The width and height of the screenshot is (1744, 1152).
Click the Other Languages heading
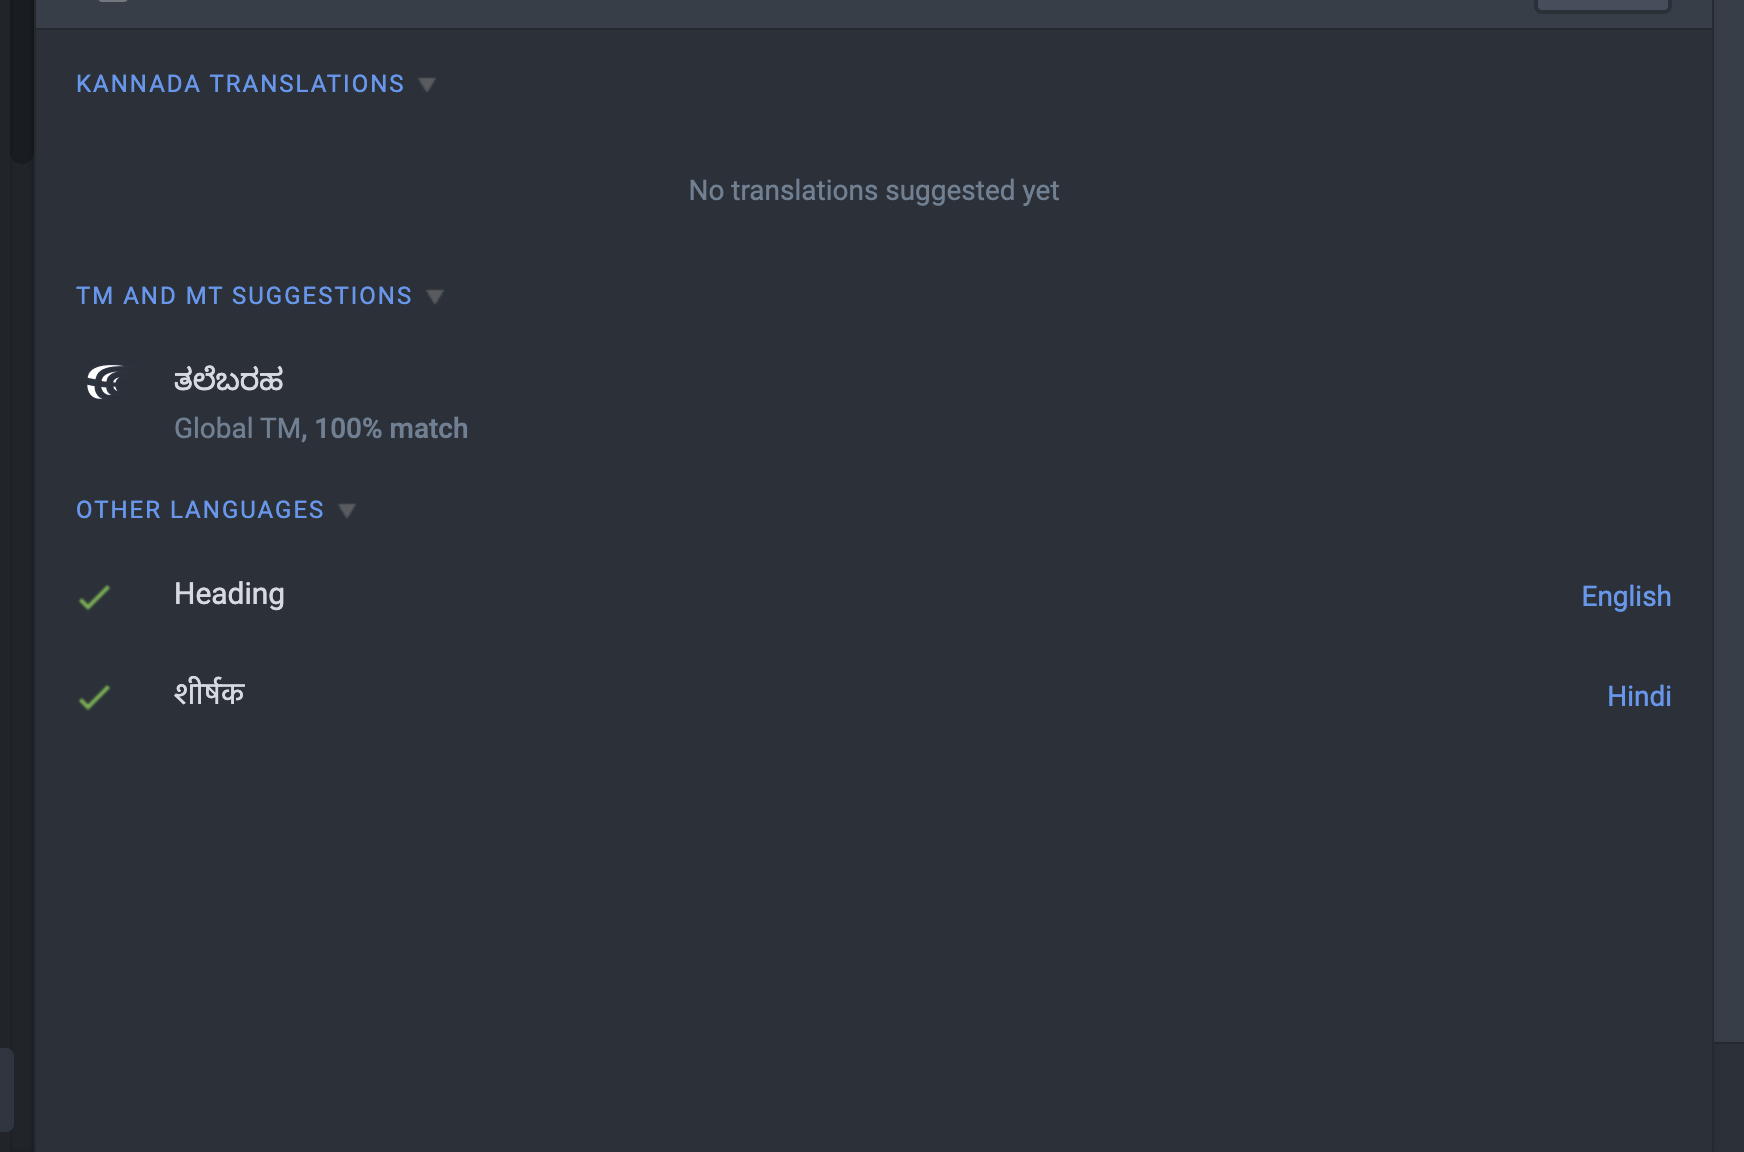pyautogui.click(x=200, y=510)
